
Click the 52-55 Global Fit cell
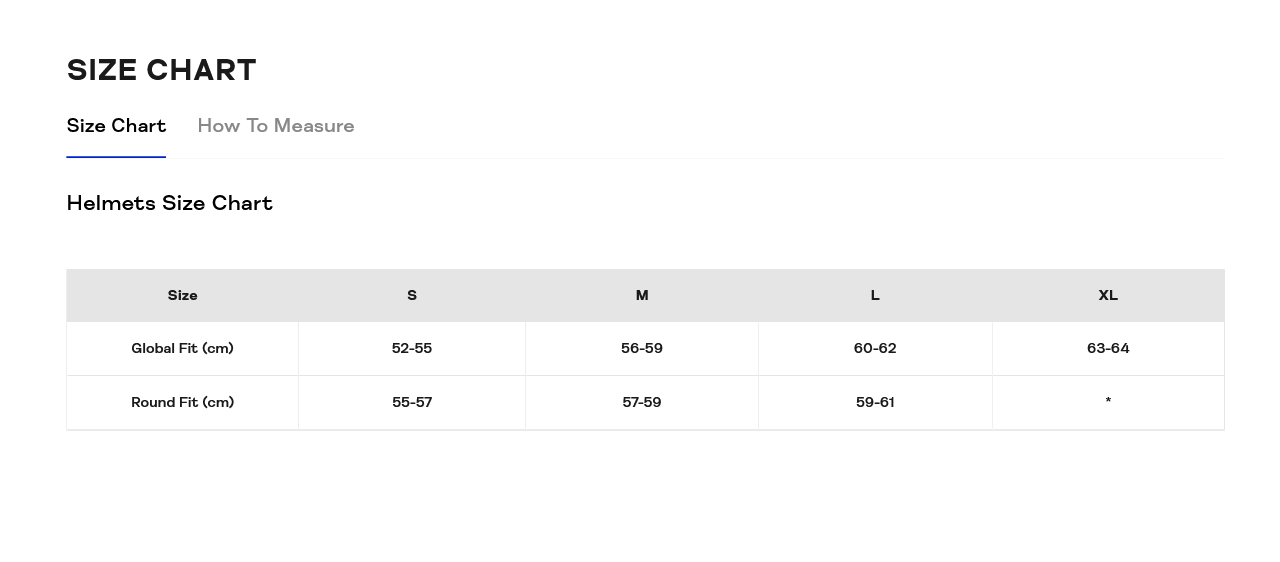pos(412,348)
